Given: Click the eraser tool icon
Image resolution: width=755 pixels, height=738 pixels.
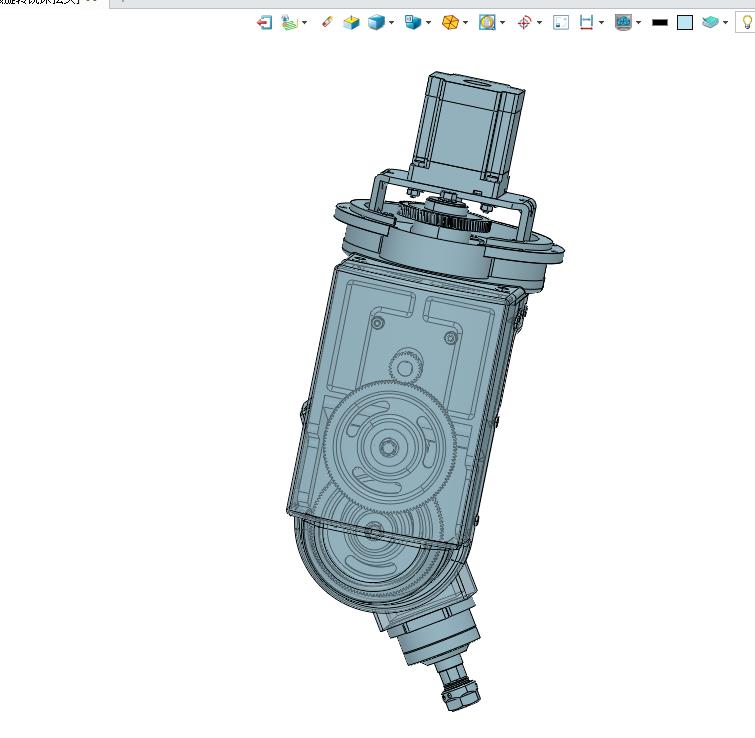Looking at the screenshot, I should point(327,22).
